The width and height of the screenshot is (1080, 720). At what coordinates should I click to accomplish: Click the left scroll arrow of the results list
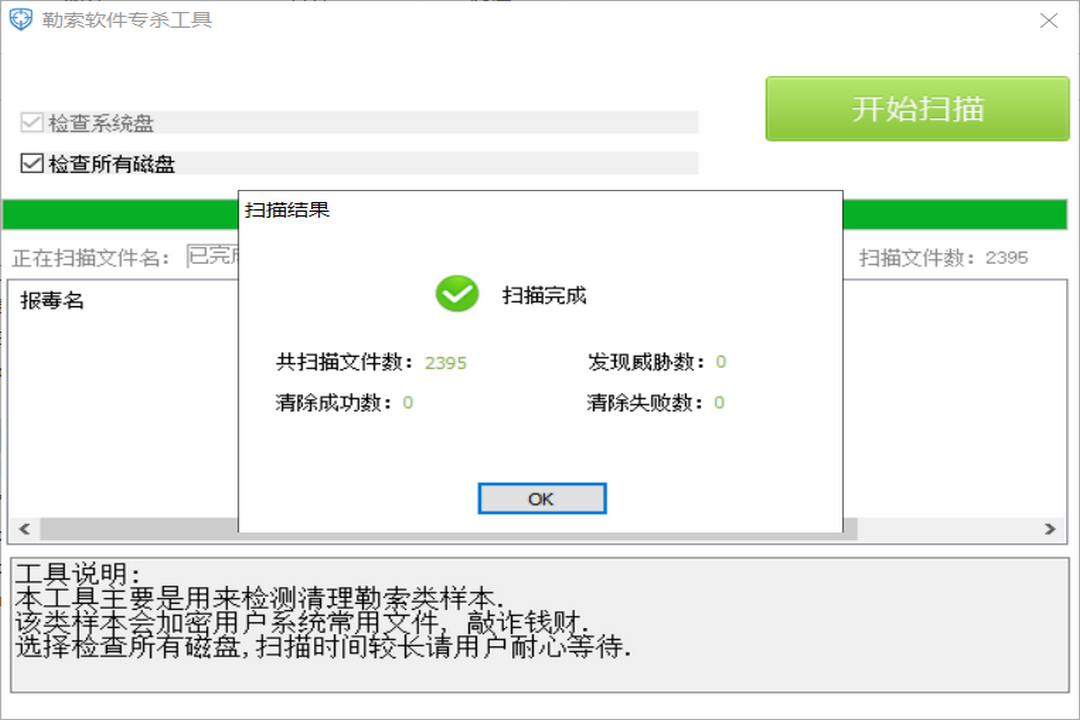pos(24,529)
